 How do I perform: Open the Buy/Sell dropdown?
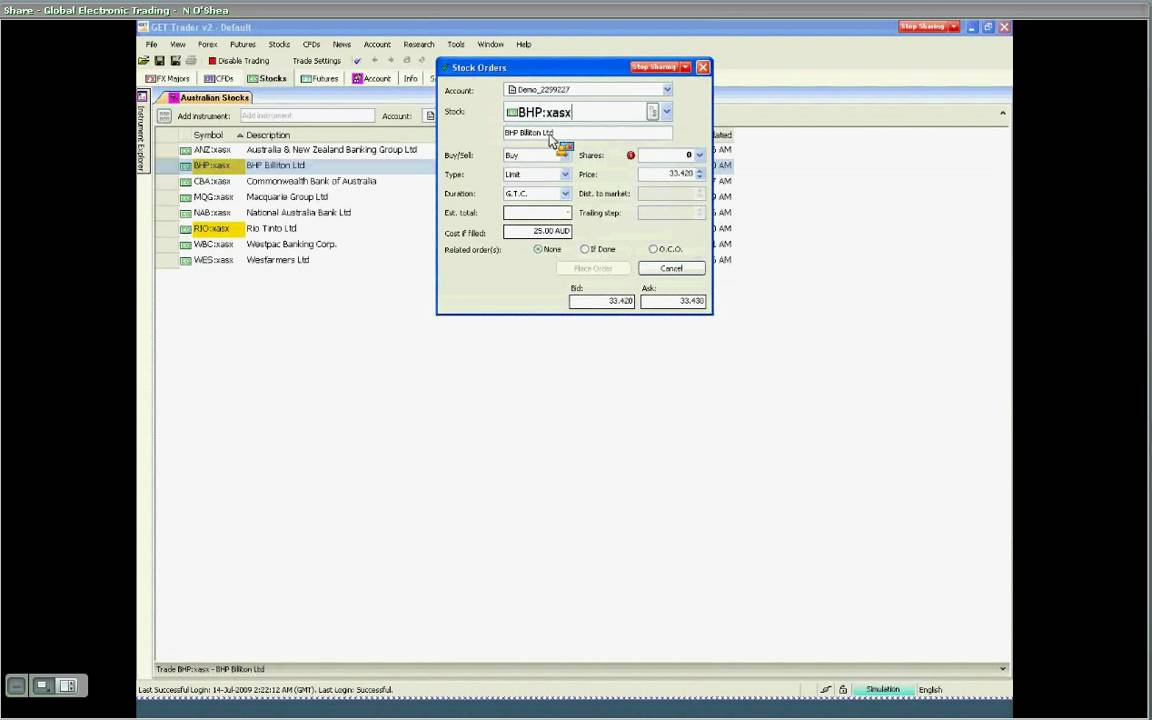pyautogui.click(x=565, y=155)
